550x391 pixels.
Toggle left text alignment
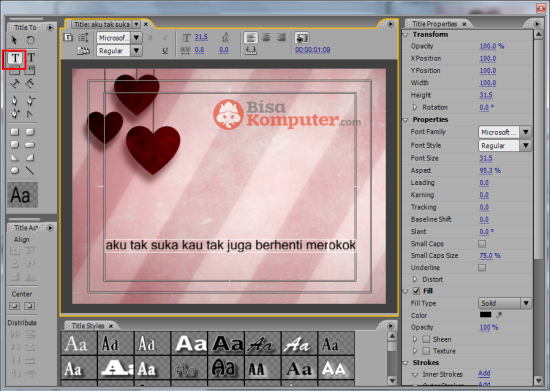(x=251, y=38)
